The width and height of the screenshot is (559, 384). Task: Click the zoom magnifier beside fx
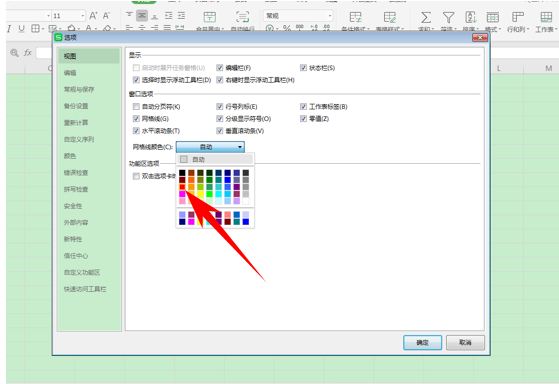(x=14, y=53)
